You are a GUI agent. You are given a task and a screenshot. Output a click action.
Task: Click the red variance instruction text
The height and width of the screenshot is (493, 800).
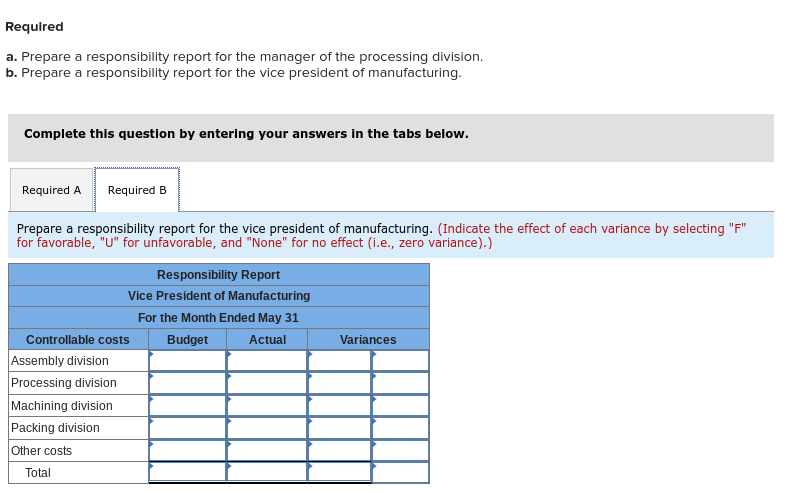tap(381, 235)
